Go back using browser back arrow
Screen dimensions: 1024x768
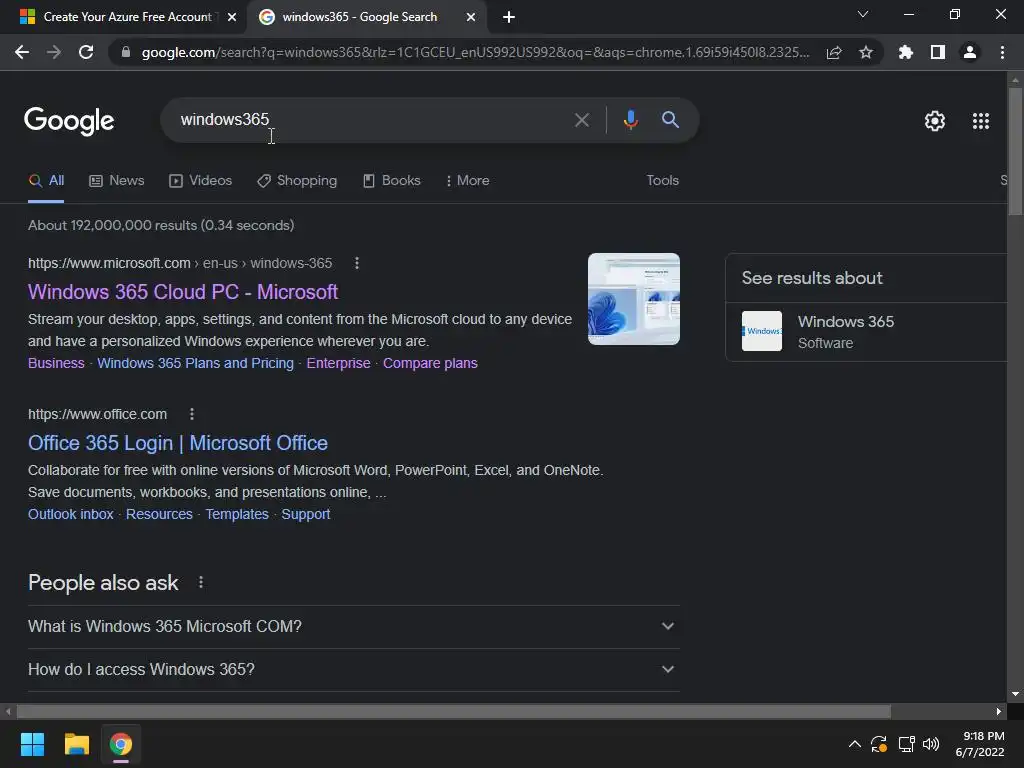pos(22,52)
